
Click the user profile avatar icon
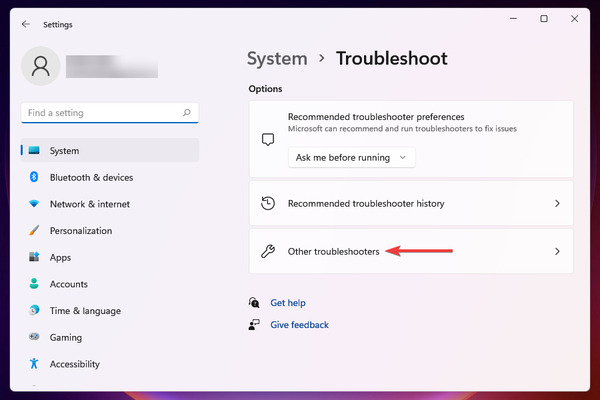click(x=41, y=66)
